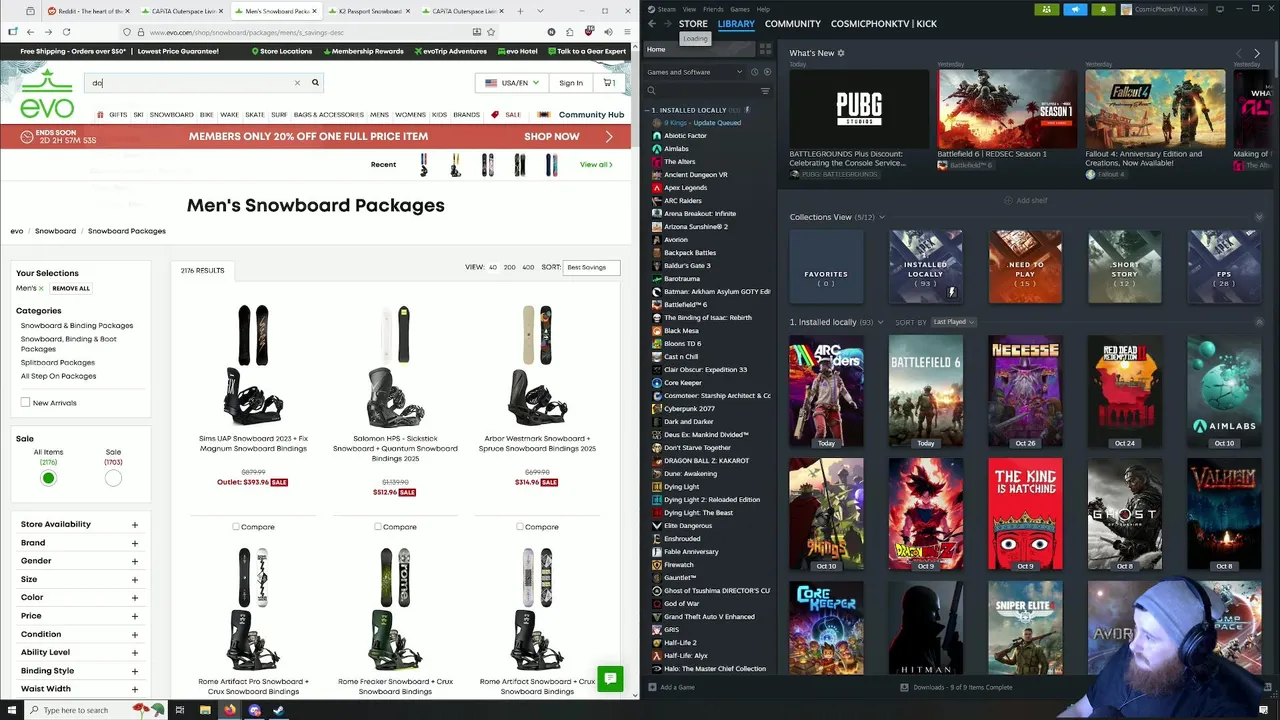Open Firefox from the Windows taskbar
The height and width of the screenshot is (720, 1280).
230,710
